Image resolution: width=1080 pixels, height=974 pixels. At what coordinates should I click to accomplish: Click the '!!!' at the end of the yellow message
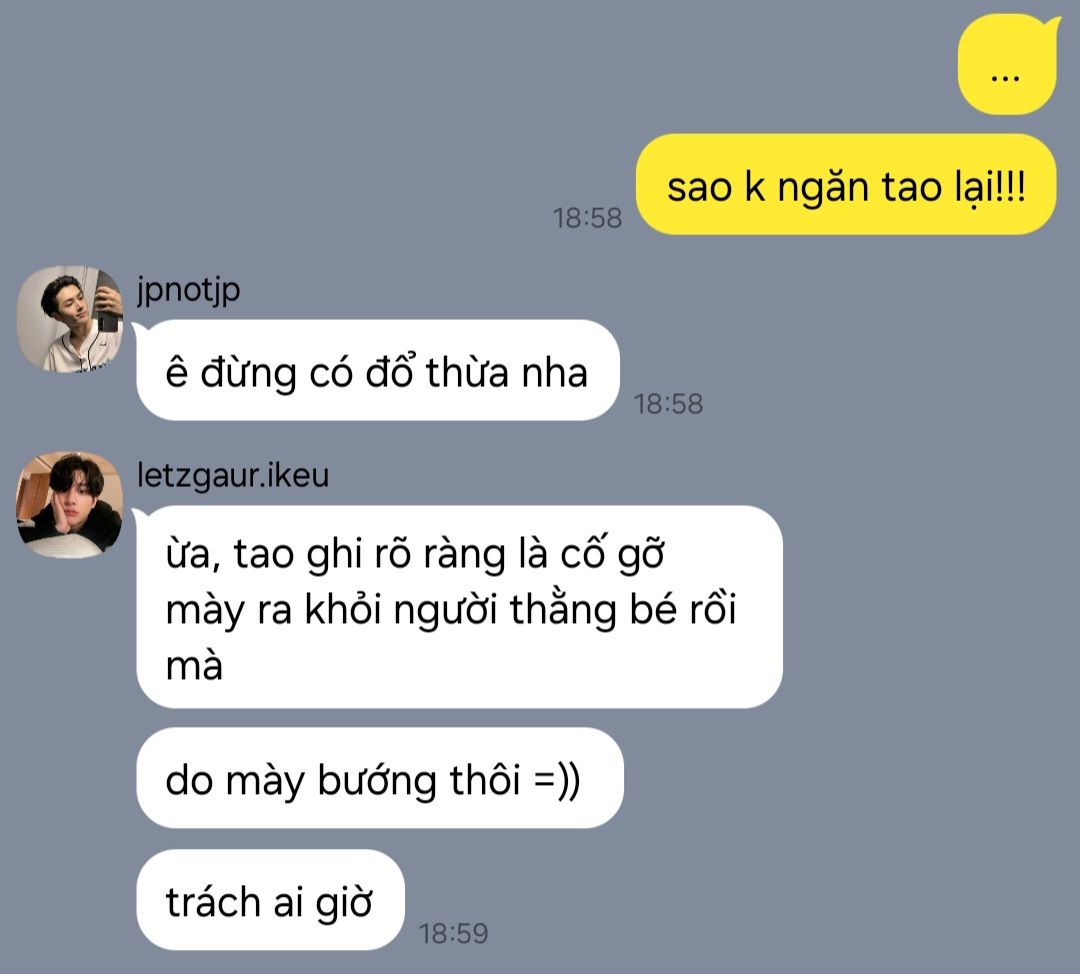click(x=1010, y=185)
